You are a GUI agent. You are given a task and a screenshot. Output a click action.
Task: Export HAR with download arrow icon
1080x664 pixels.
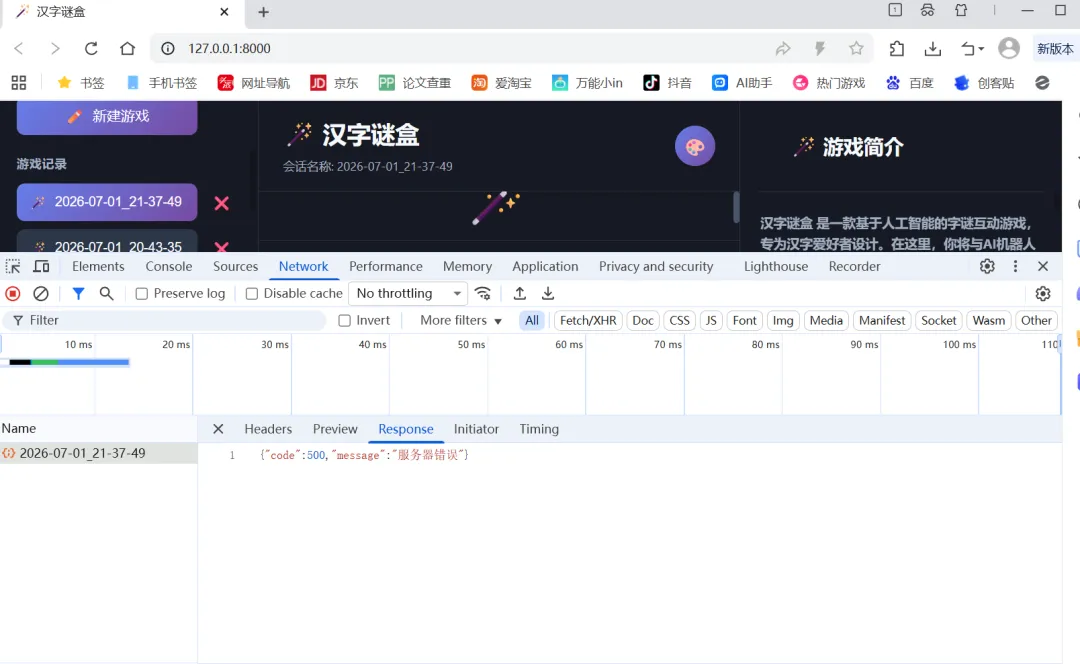pos(548,293)
